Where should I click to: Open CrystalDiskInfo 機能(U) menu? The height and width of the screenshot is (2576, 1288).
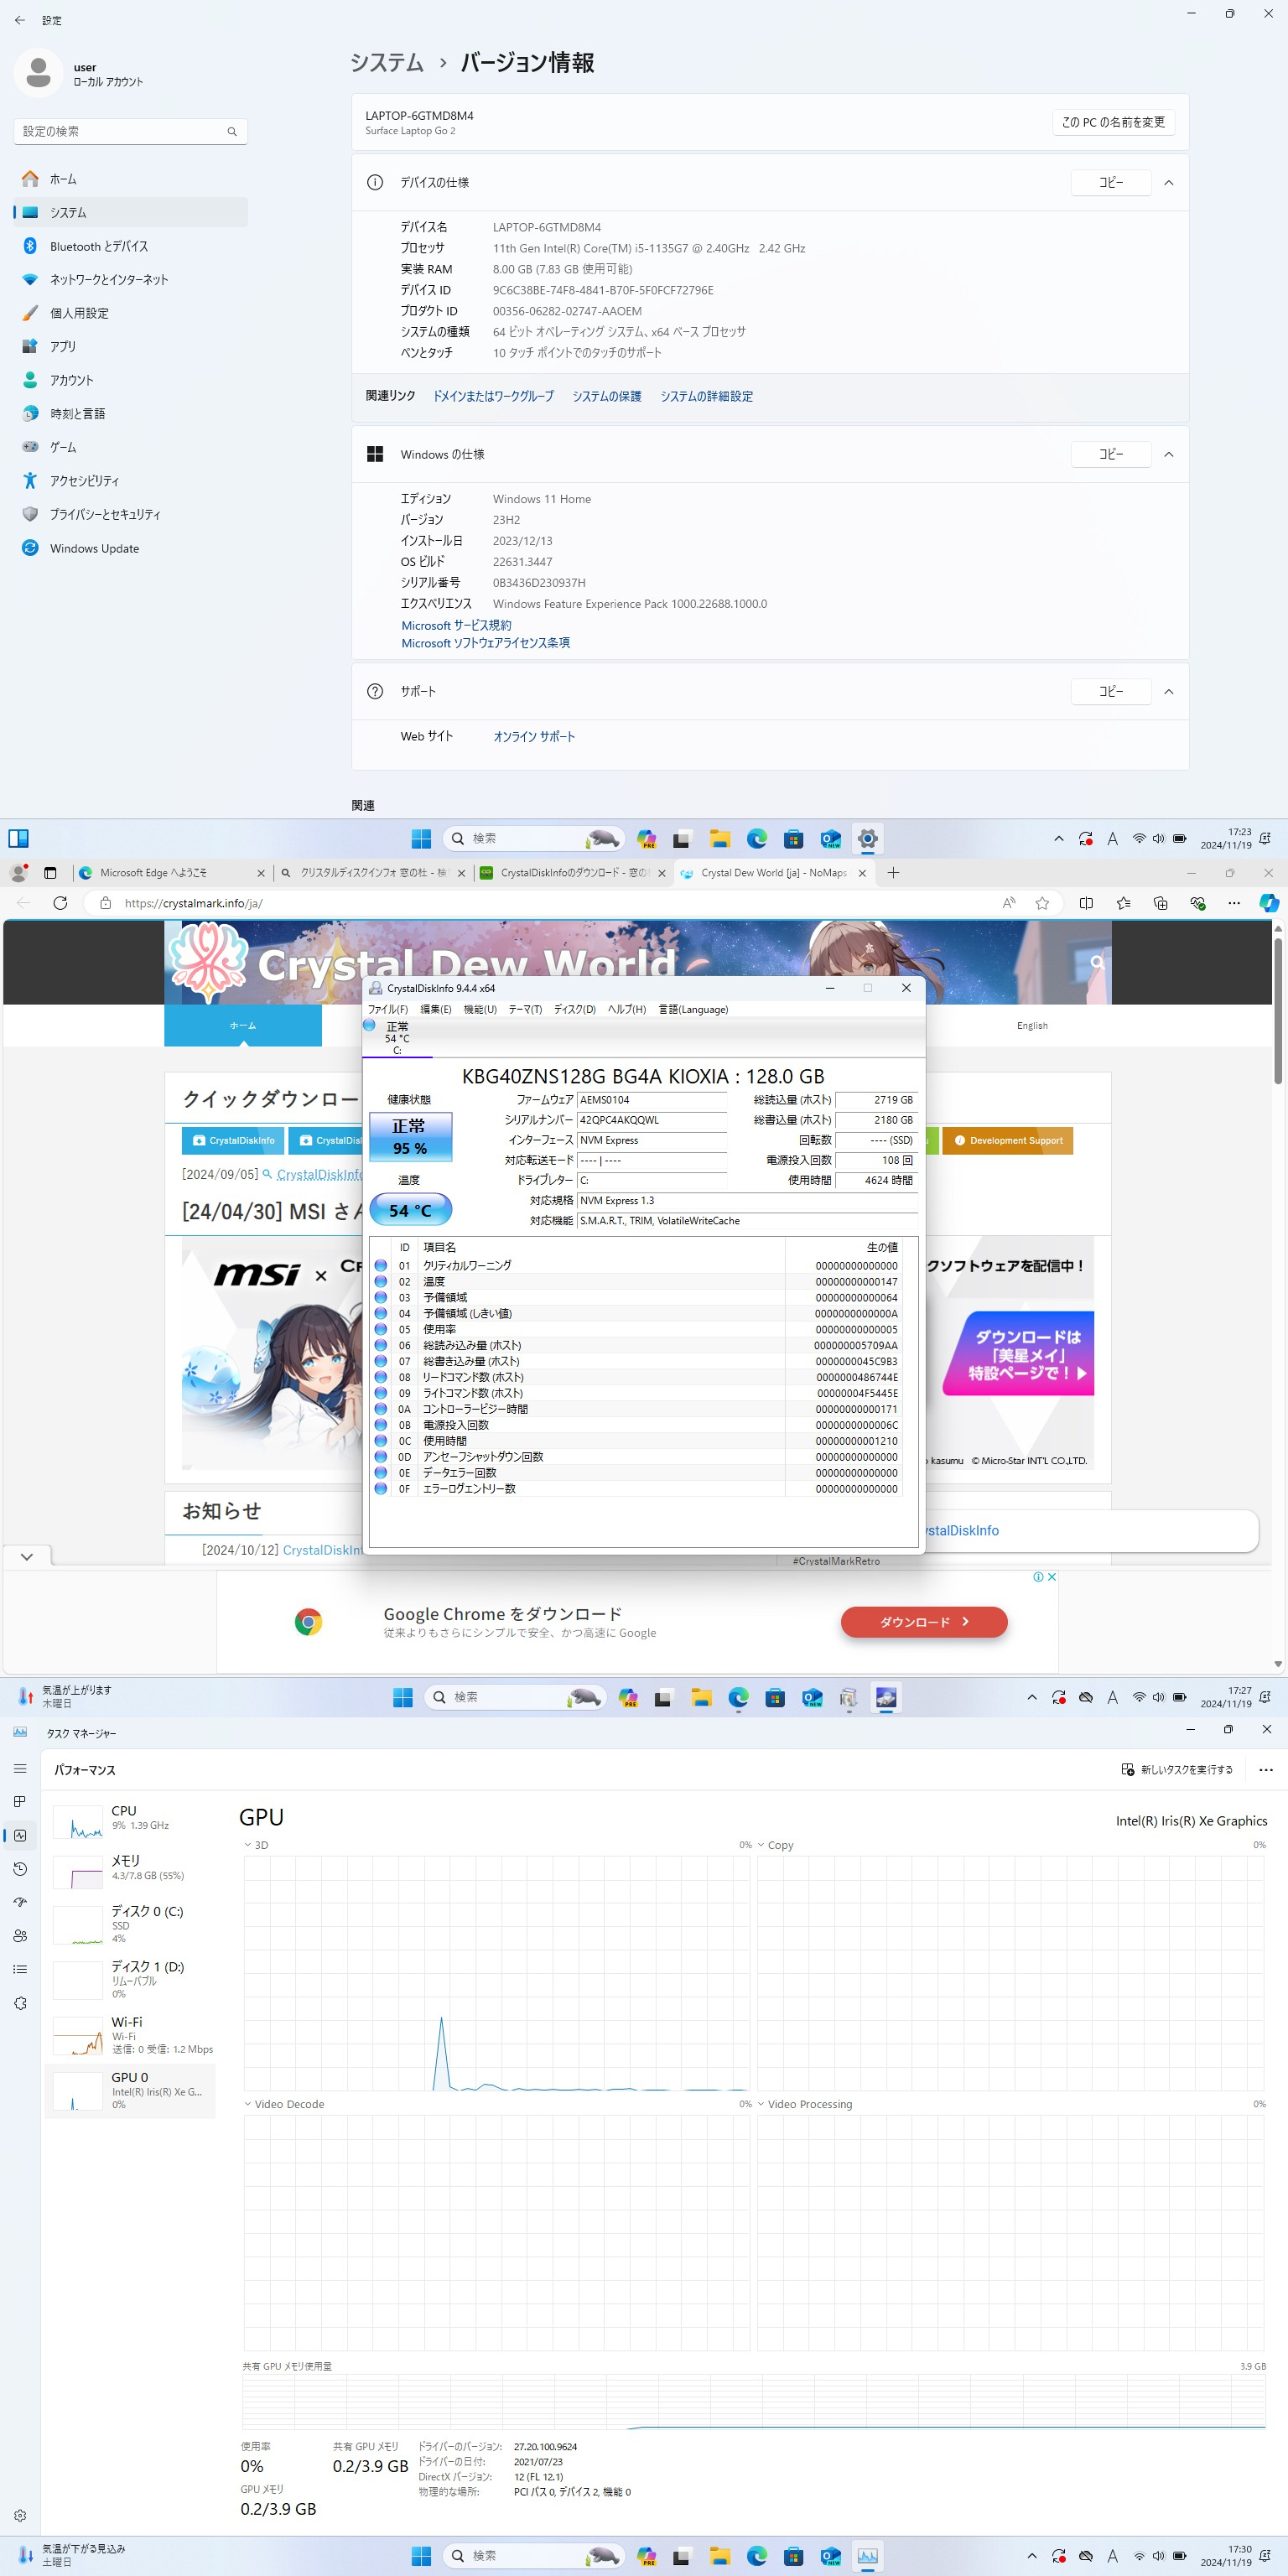[x=480, y=1009]
